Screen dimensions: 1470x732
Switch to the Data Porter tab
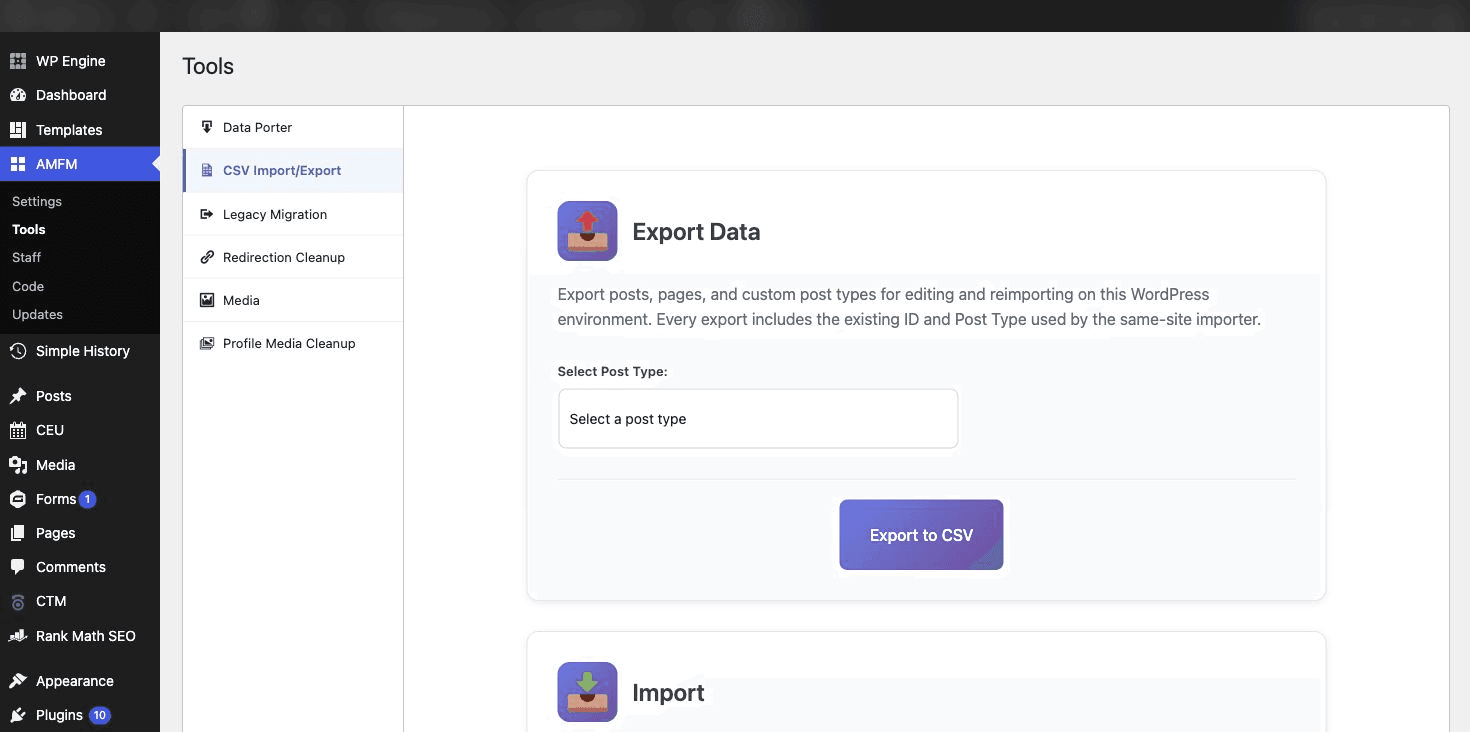click(x=293, y=127)
